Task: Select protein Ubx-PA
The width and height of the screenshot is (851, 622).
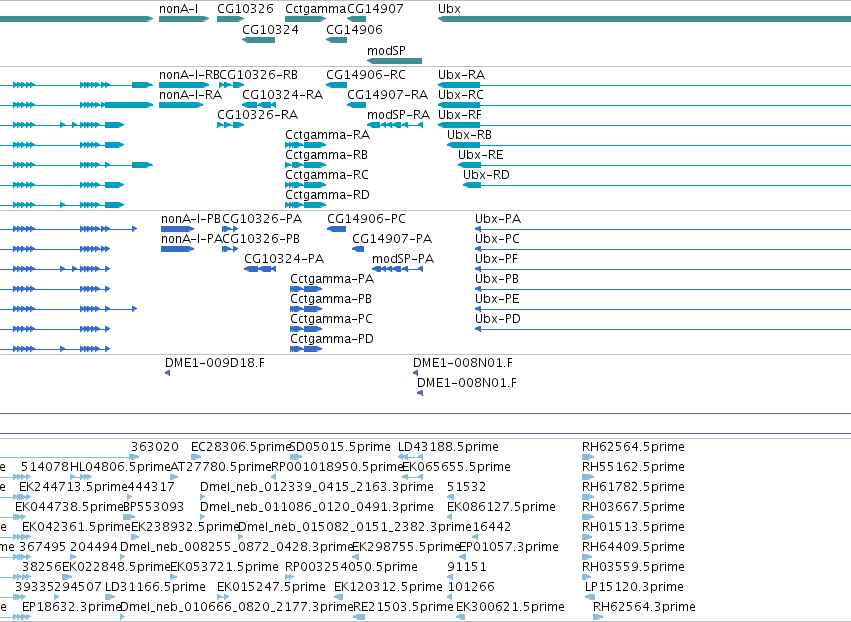Action: (498, 219)
